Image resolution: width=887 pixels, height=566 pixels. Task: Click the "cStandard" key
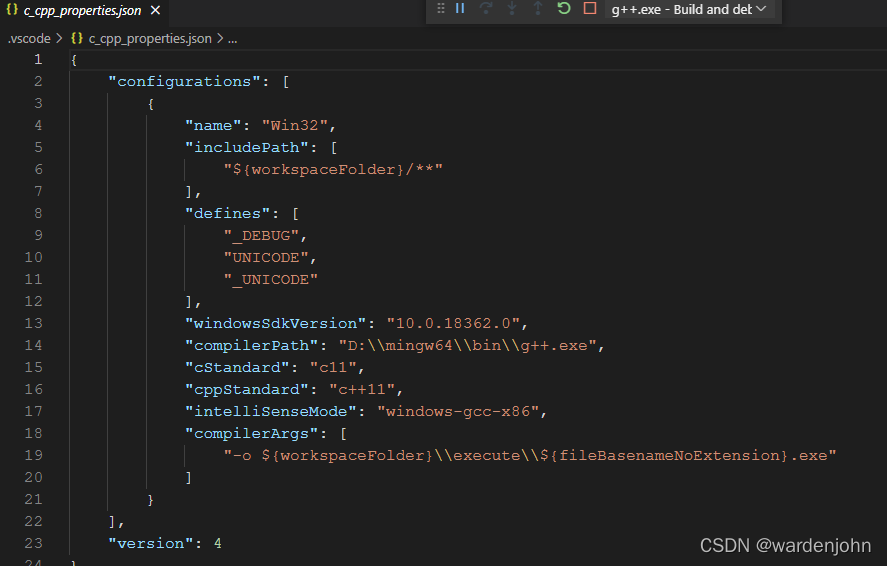point(236,368)
